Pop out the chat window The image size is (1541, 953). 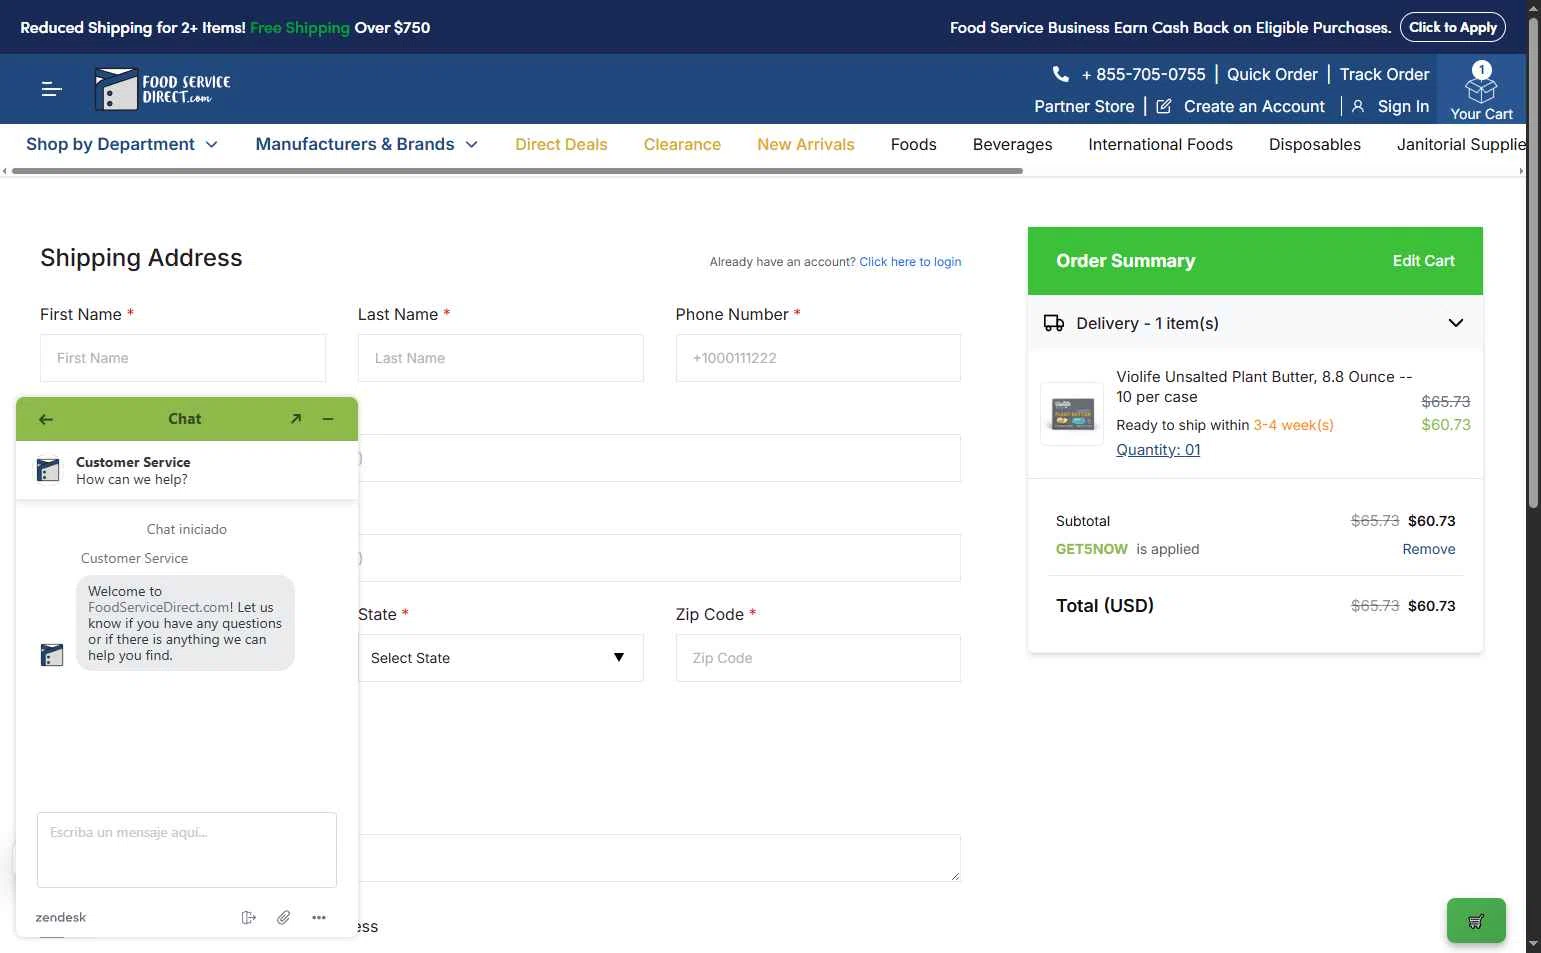pos(296,419)
